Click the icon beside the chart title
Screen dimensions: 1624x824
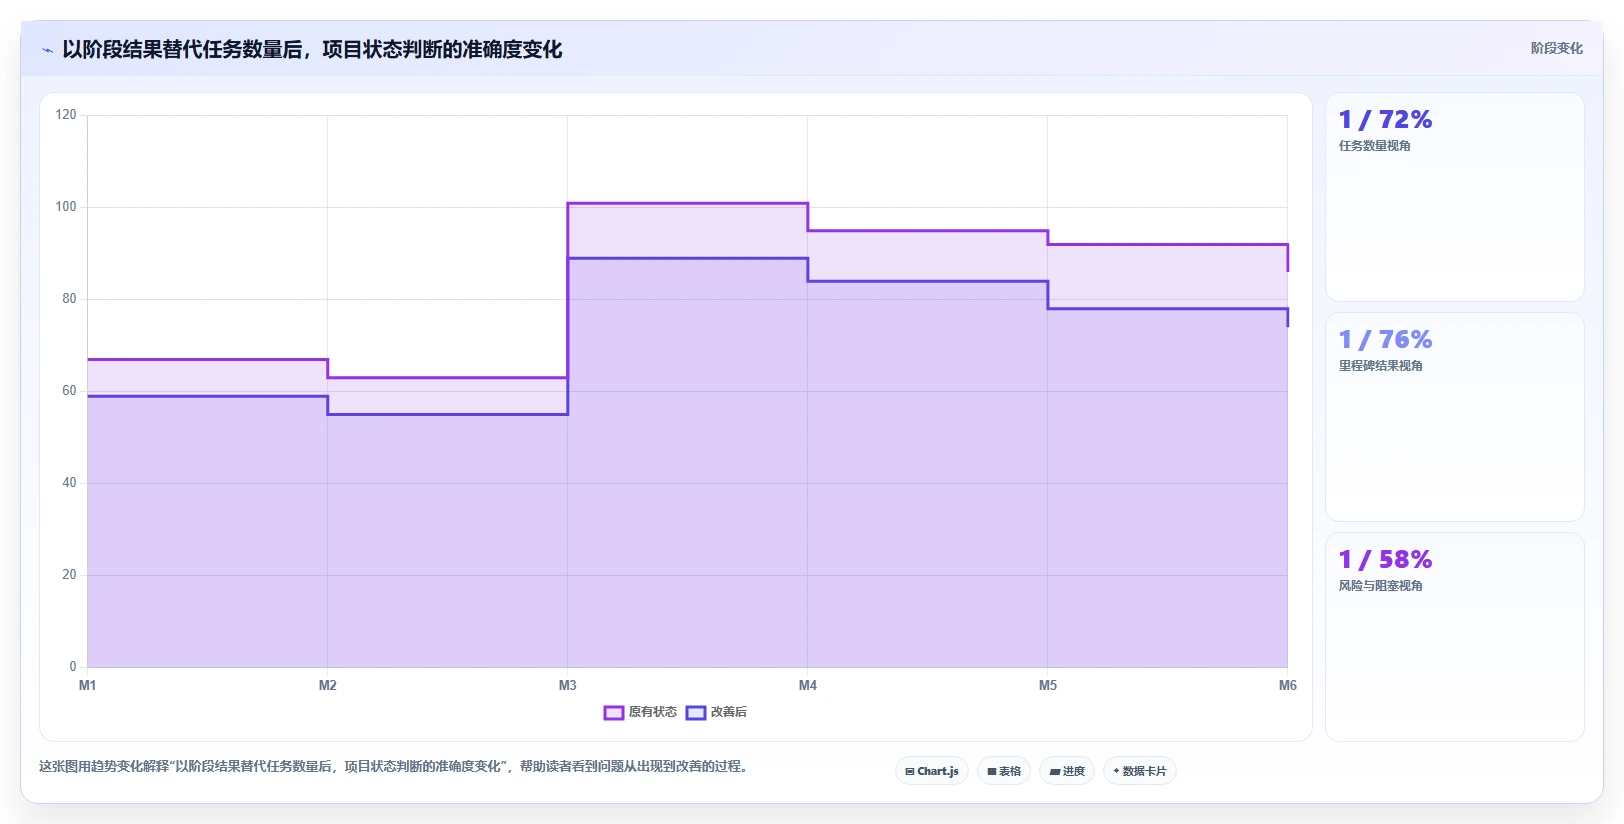tap(47, 50)
